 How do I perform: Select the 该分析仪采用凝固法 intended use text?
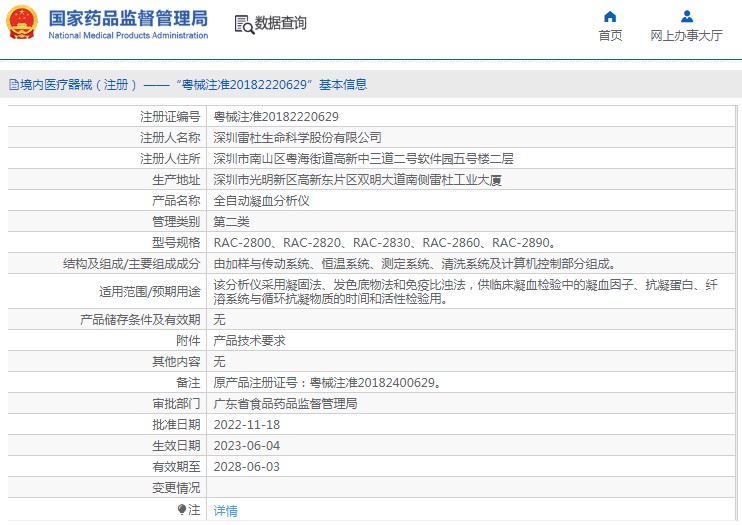(466, 292)
